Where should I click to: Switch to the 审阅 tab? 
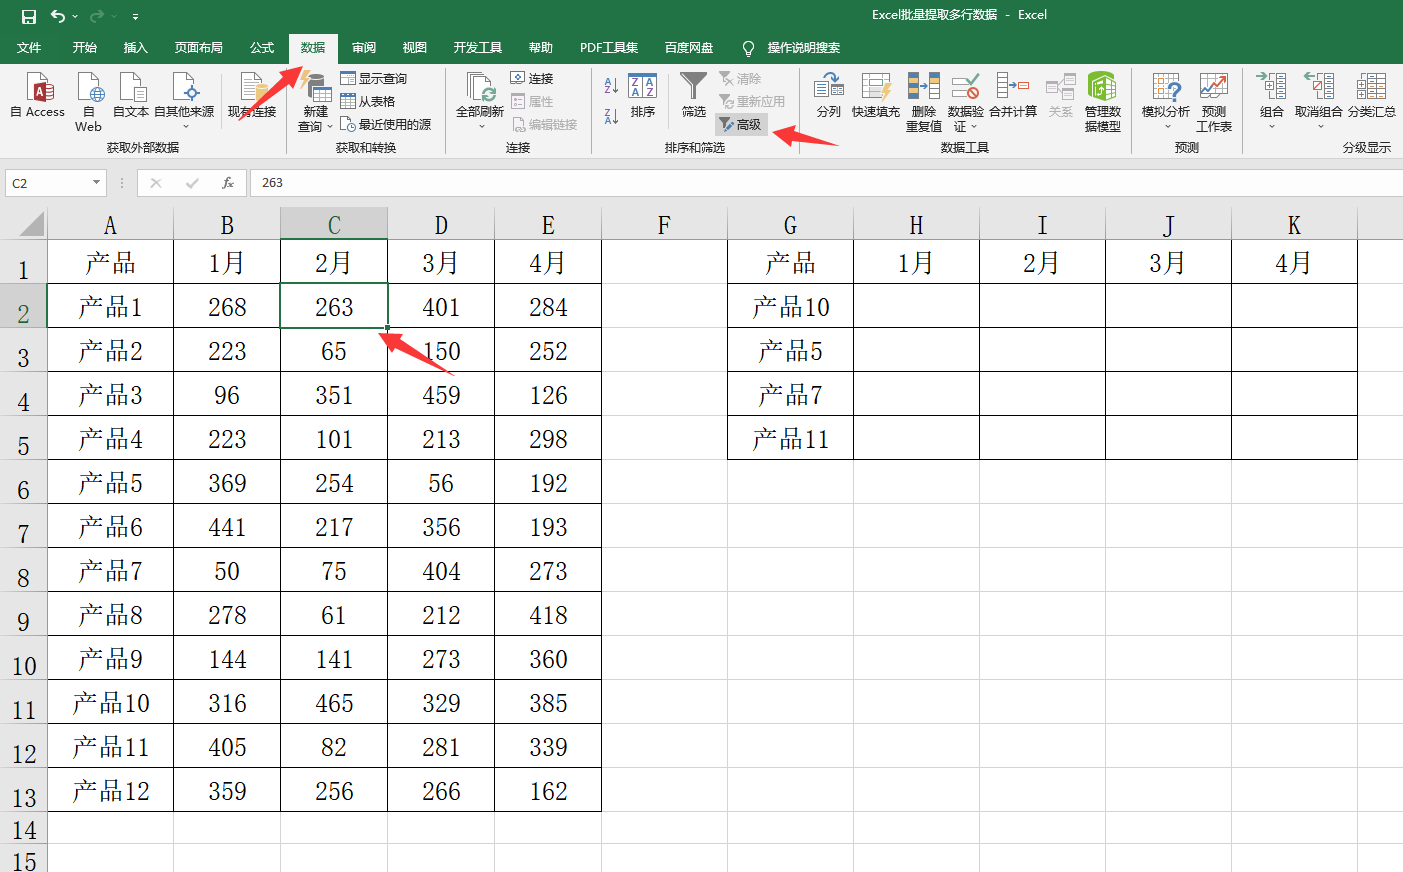pyautogui.click(x=364, y=48)
